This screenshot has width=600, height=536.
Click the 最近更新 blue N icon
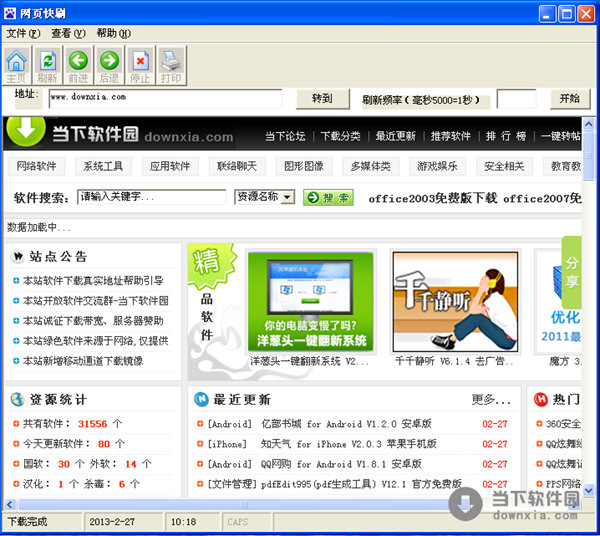tap(201, 399)
